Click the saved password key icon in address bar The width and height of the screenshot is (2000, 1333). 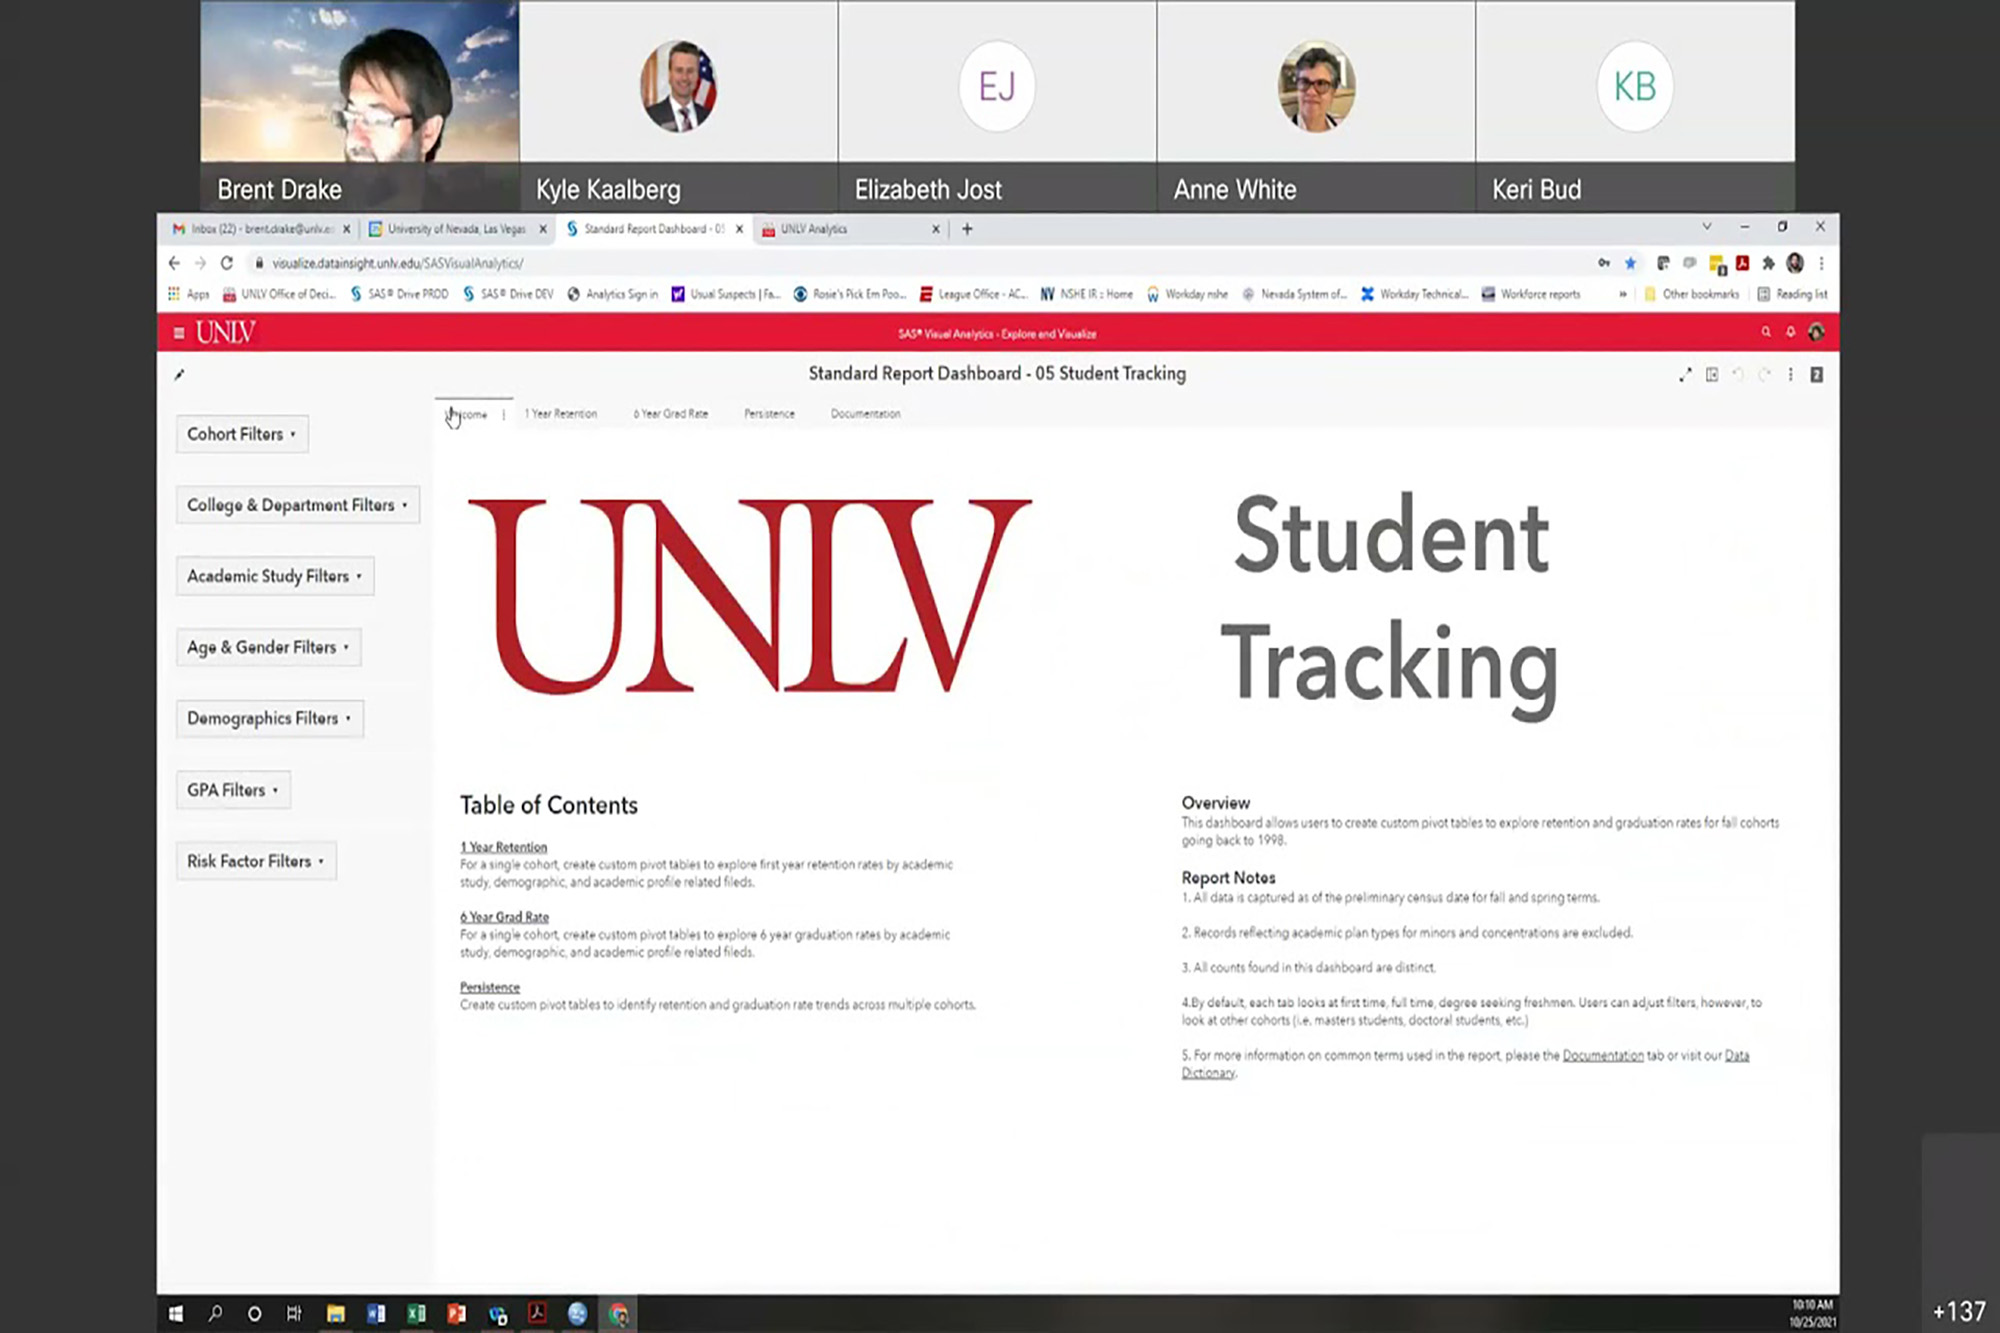(x=1604, y=263)
